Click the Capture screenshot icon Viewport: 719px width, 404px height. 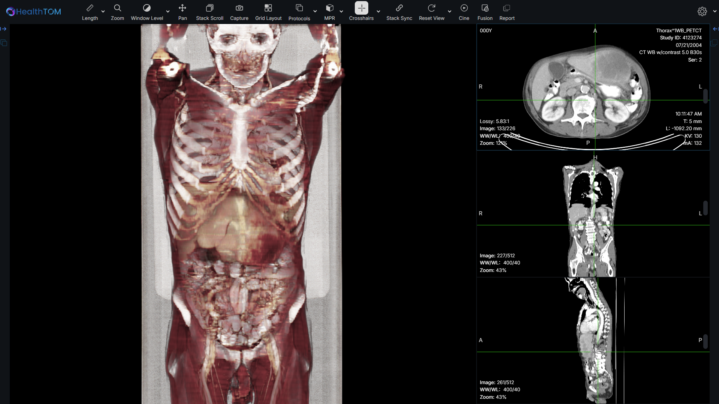tap(239, 11)
